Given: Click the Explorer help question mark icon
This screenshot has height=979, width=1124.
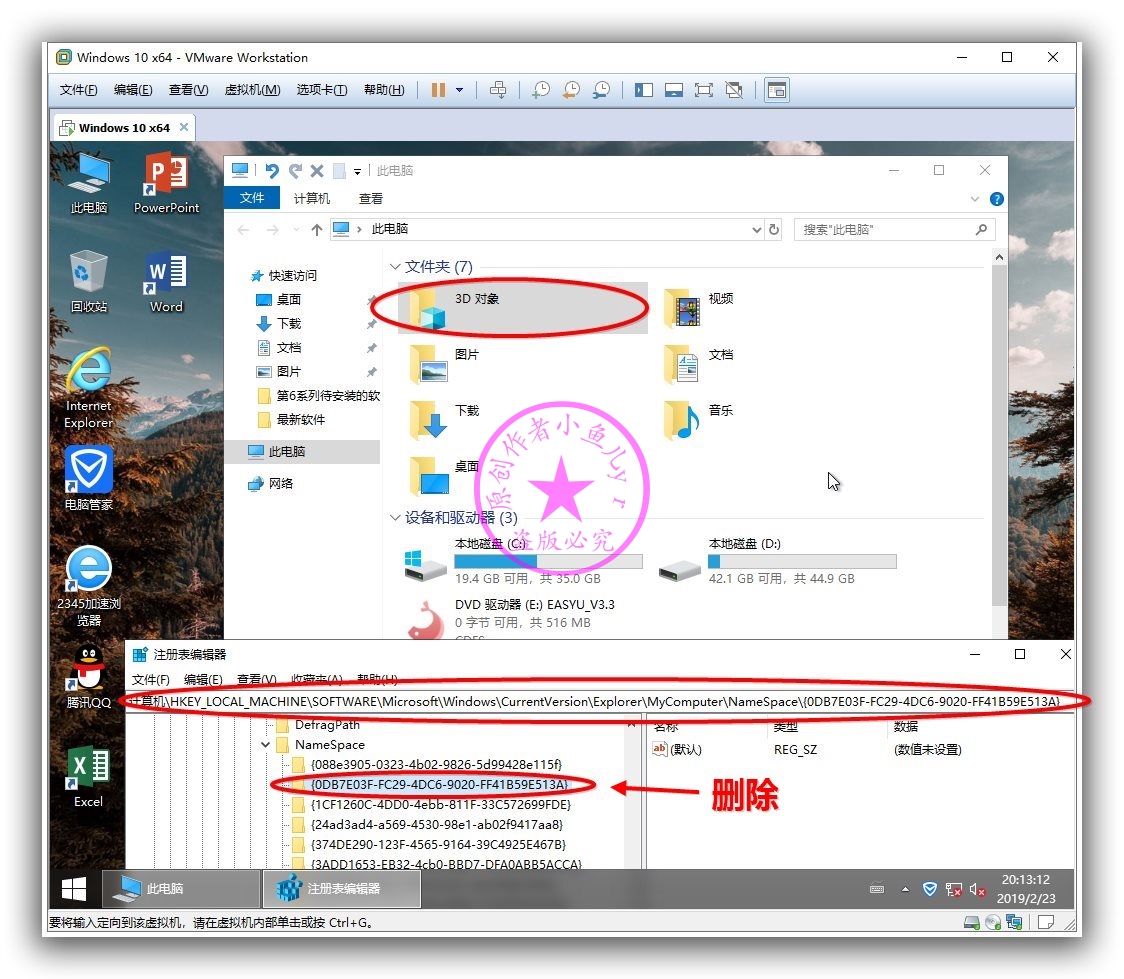Looking at the screenshot, I should pos(996,199).
